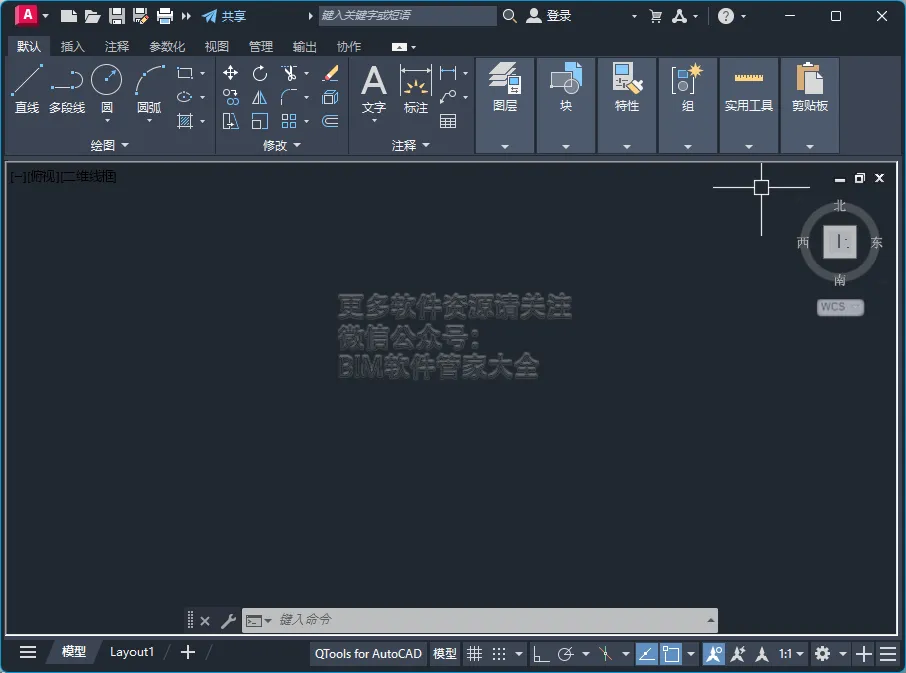Open the annotation scale 1:1 dropdown
The height and width of the screenshot is (673, 906).
(x=791, y=654)
